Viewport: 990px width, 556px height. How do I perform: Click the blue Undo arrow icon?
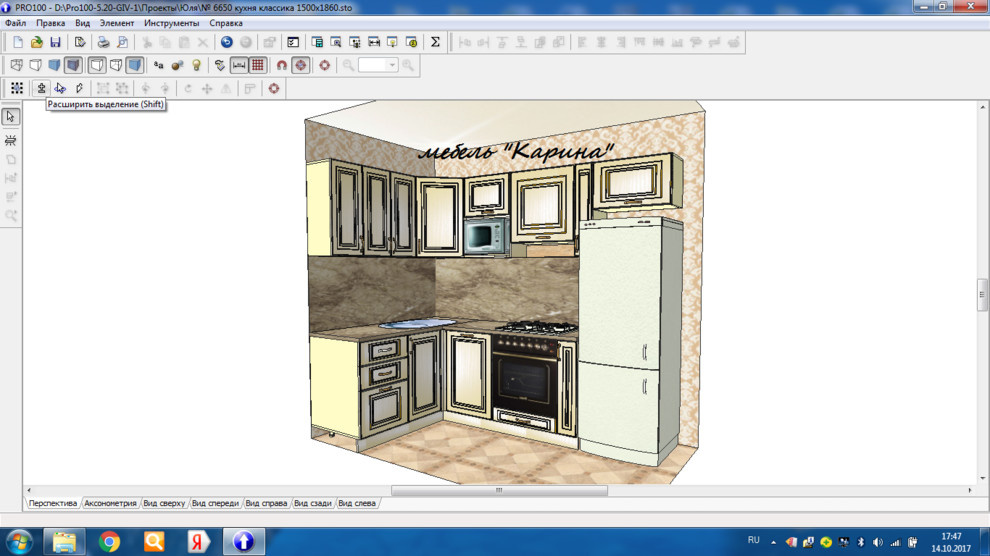coord(227,42)
